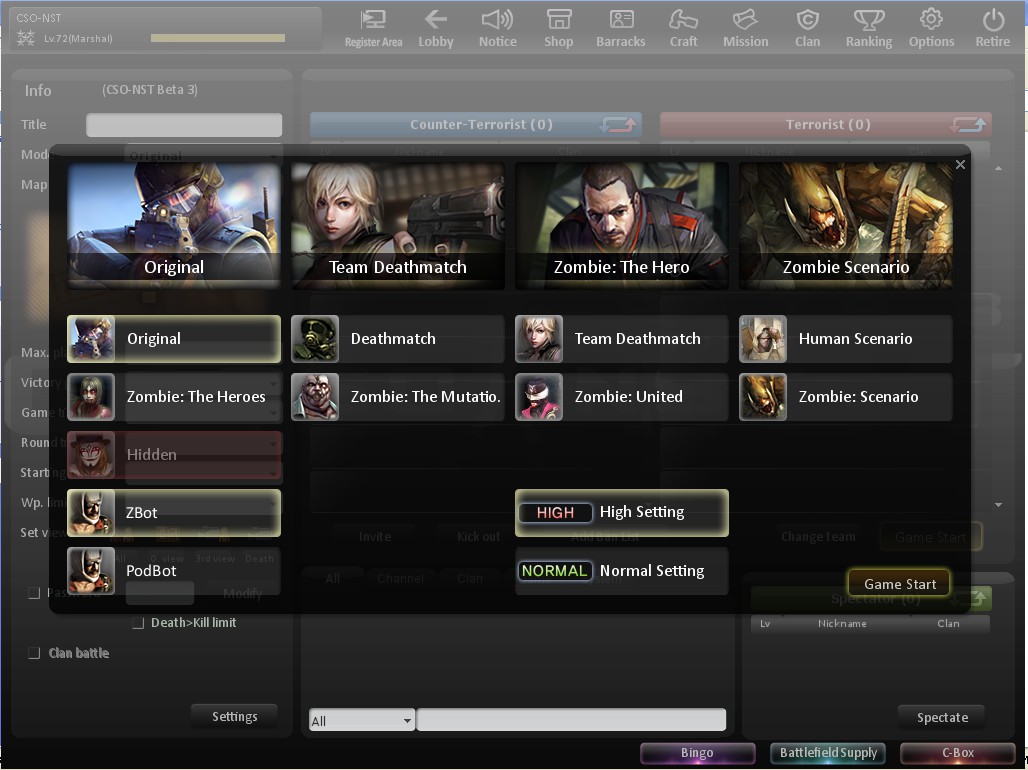
Task: Close the mode selection dialog
Action: click(x=960, y=165)
